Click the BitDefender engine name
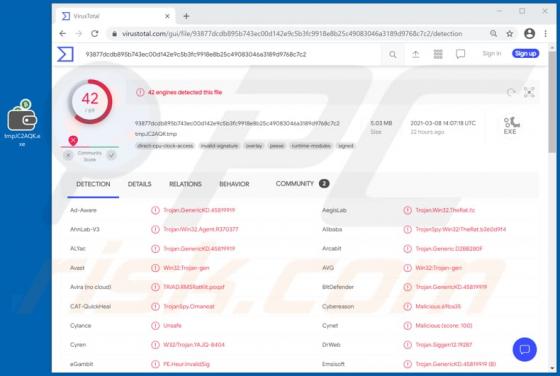This screenshot has width=560, height=376. point(338,287)
